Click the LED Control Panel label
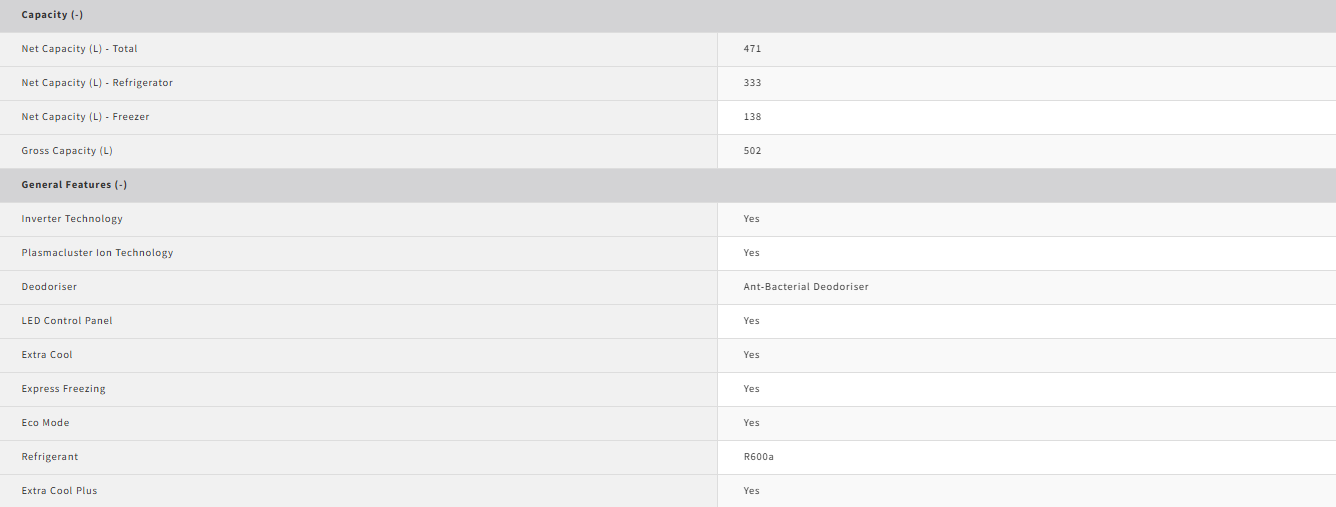The width and height of the screenshot is (1336, 507). (x=67, y=321)
